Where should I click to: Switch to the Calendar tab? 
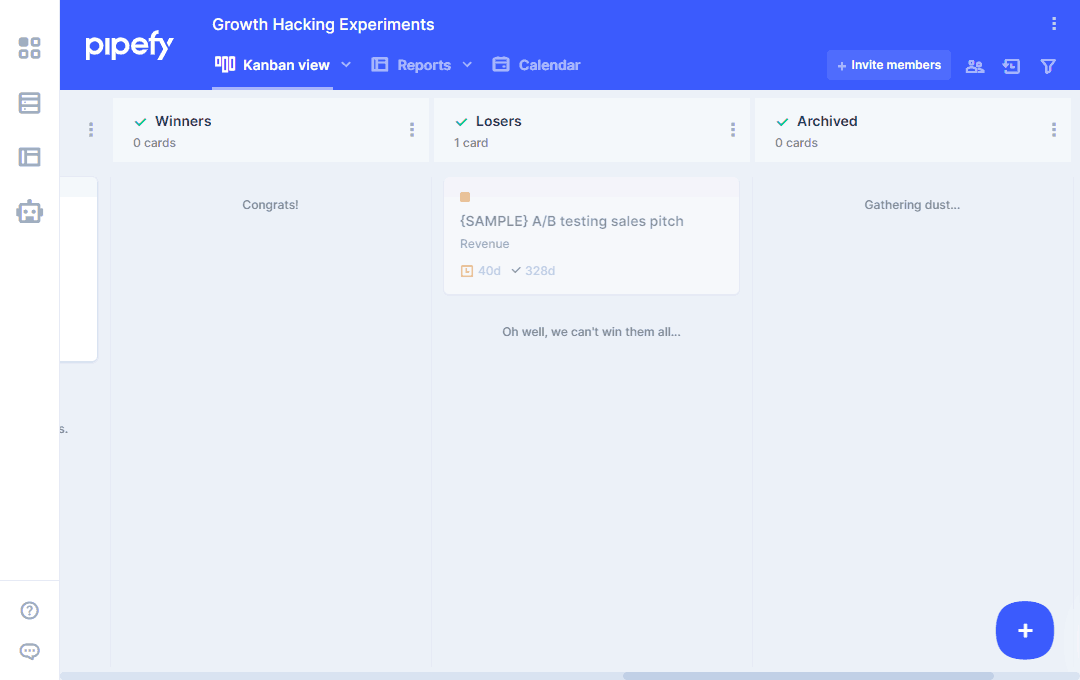click(x=537, y=65)
